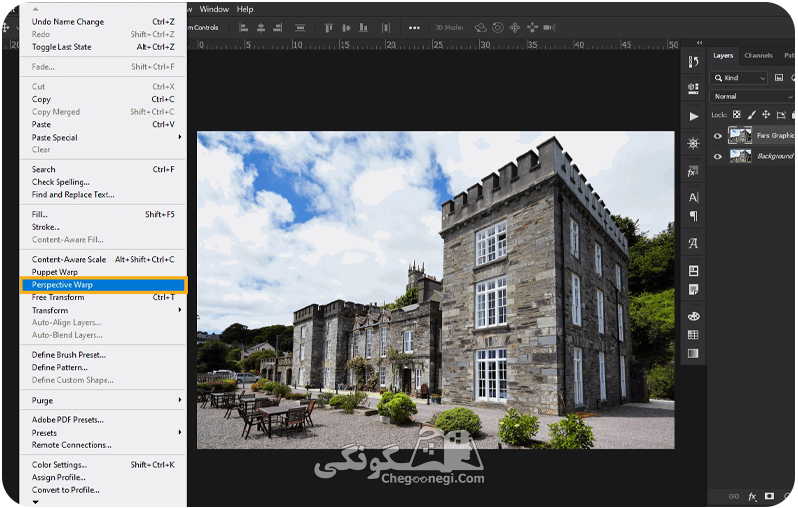Image resolution: width=798 pixels, height=508 pixels.
Task: Click Align left edges icon
Action: 244,27
